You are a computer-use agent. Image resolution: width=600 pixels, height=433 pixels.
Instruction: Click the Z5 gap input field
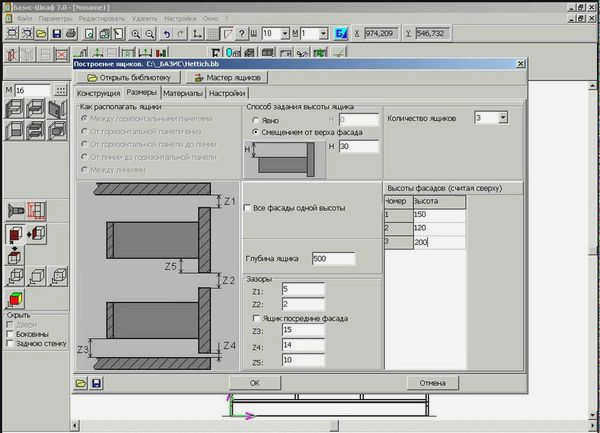(303, 360)
